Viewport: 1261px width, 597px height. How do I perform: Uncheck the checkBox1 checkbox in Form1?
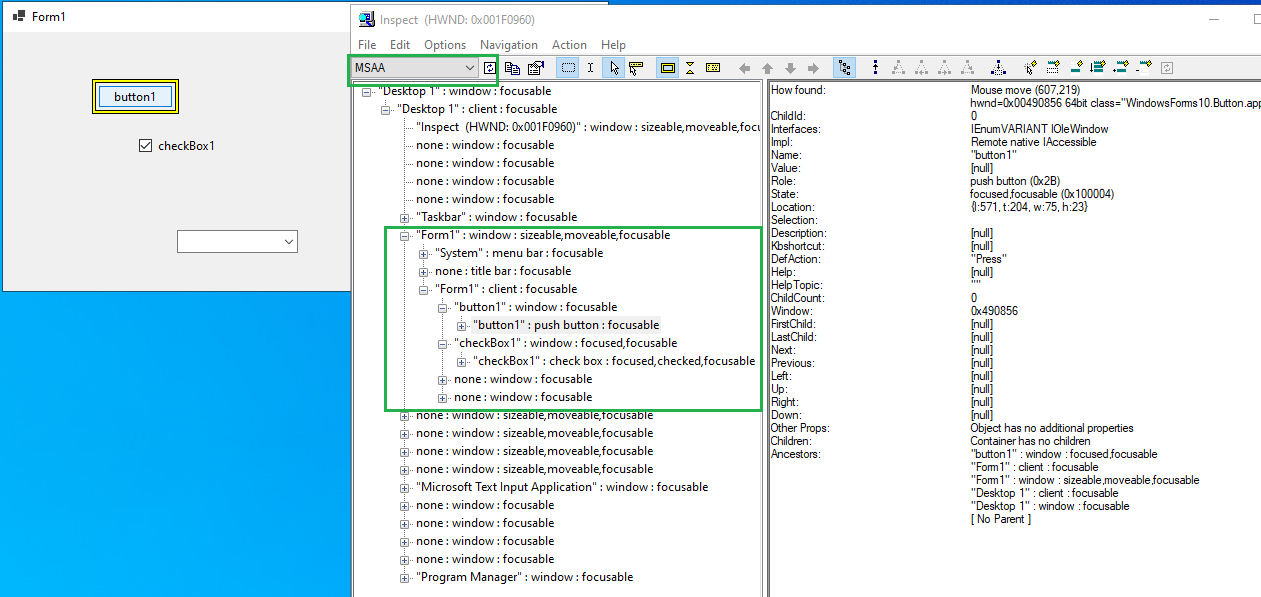pos(145,145)
